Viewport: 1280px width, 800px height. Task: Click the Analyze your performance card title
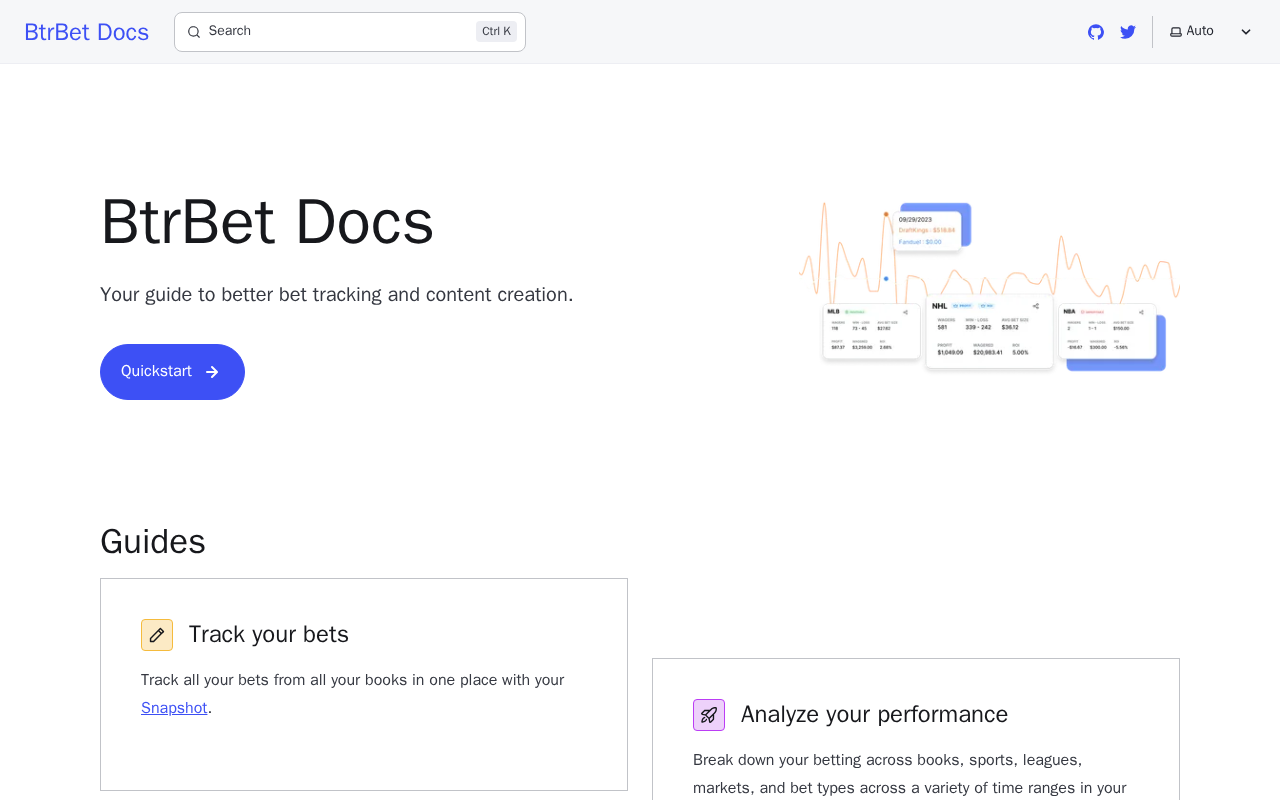point(874,715)
